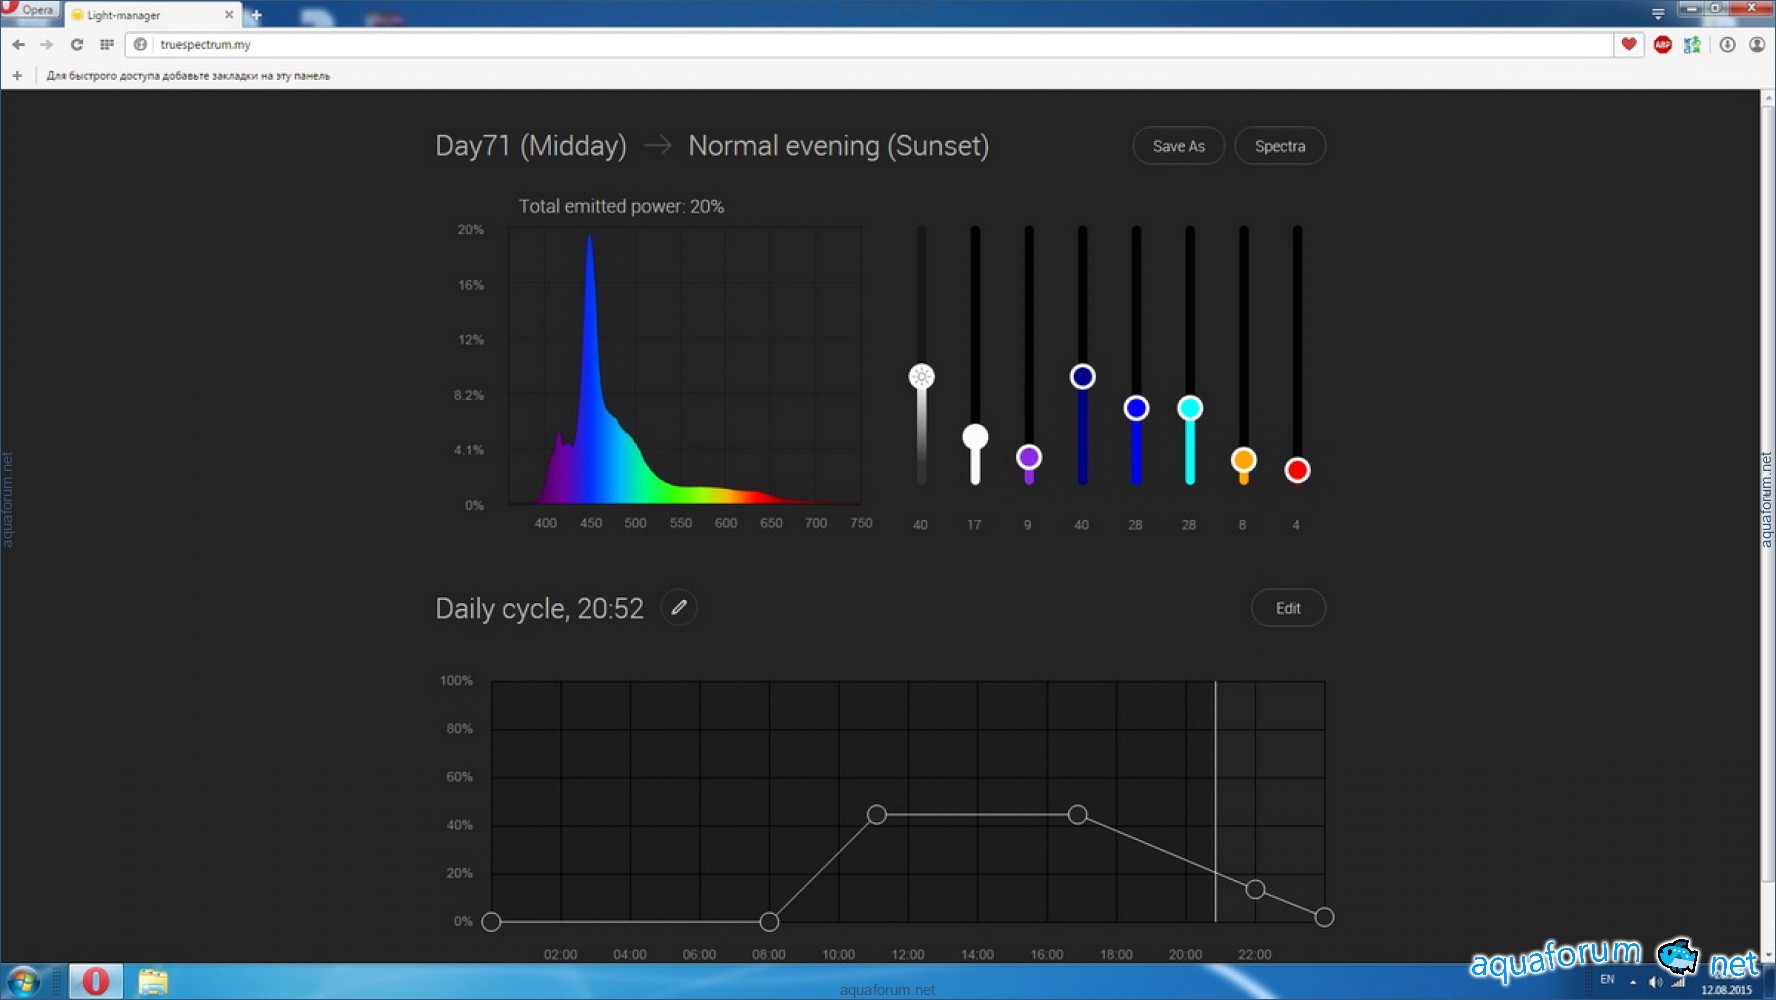Click the pencil icon beside Daily cycle
Viewport: 1776px width, 1000px height.
(679, 608)
